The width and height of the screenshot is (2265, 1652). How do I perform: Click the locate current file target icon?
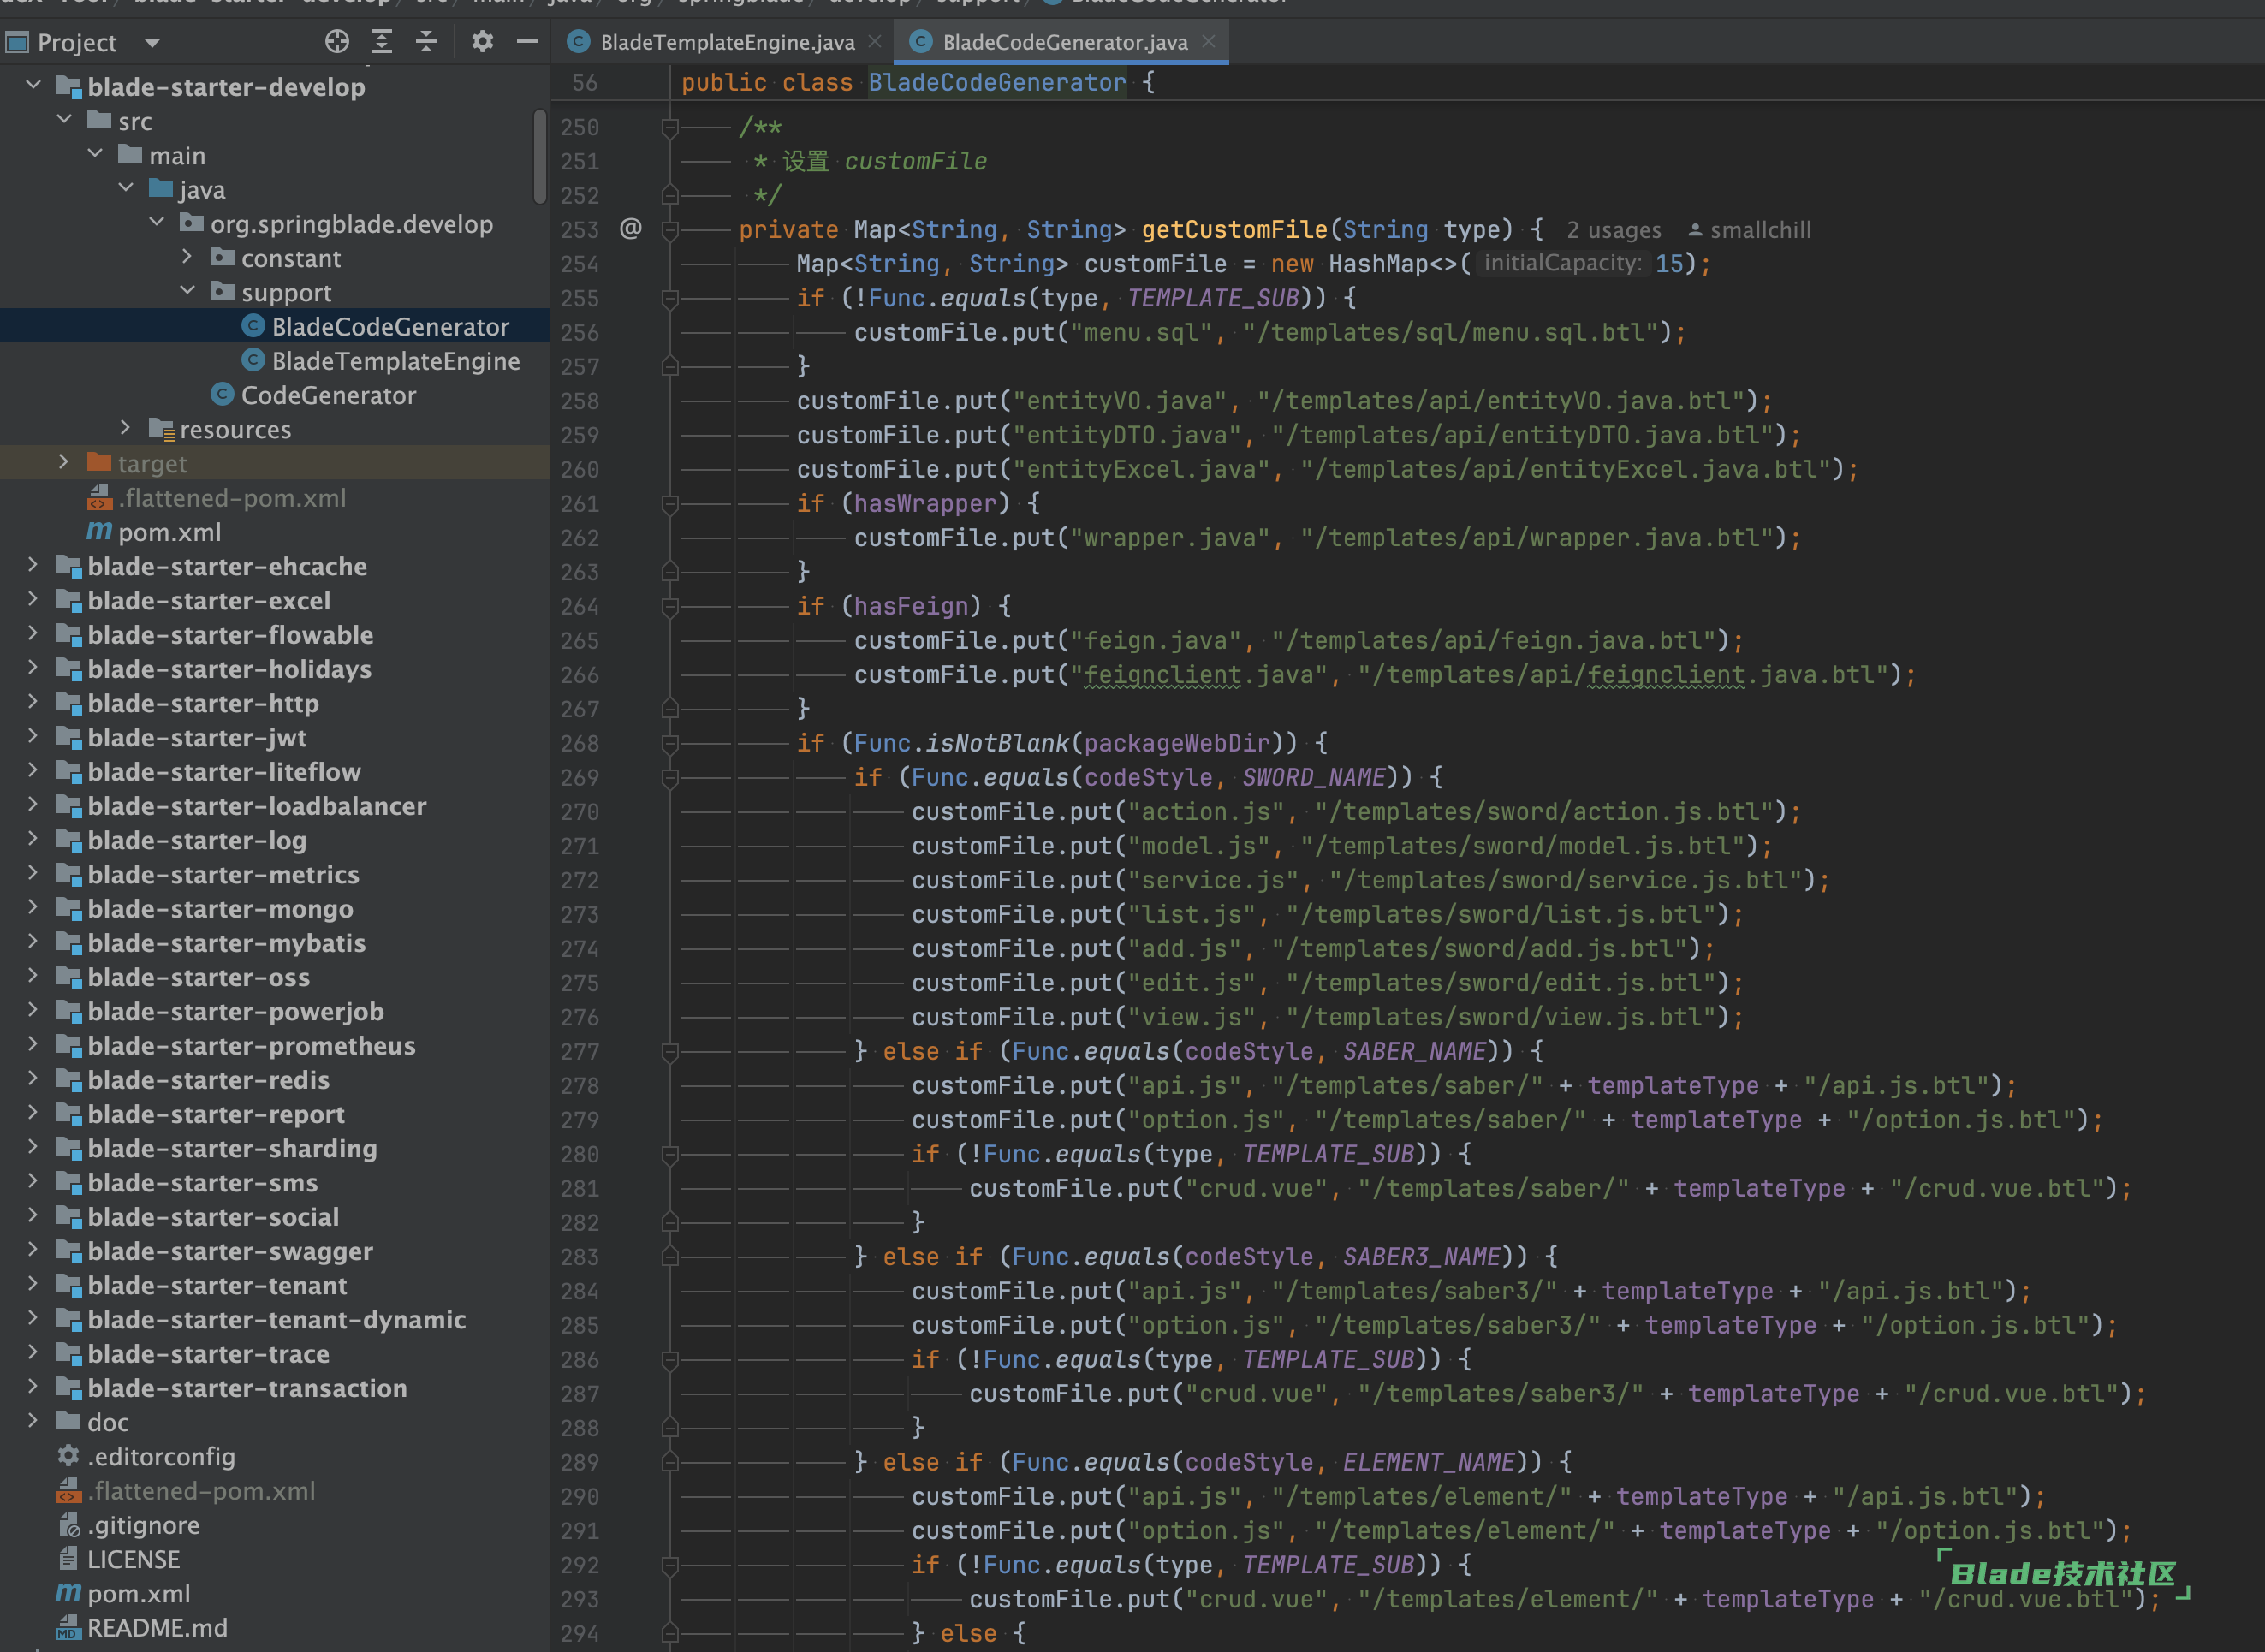click(337, 41)
